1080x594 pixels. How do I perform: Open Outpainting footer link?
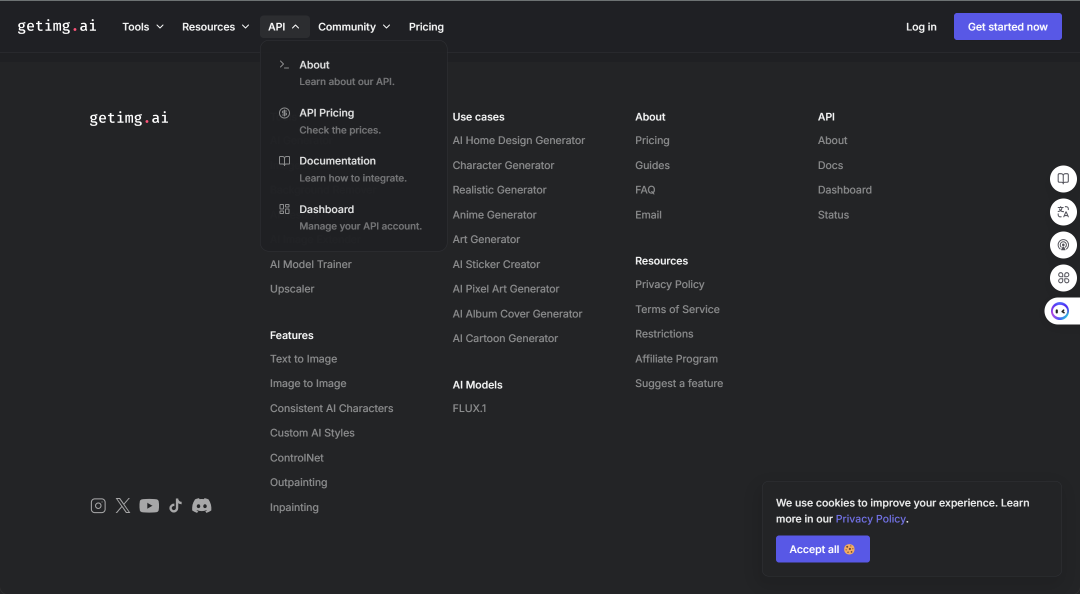(x=298, y=483)
